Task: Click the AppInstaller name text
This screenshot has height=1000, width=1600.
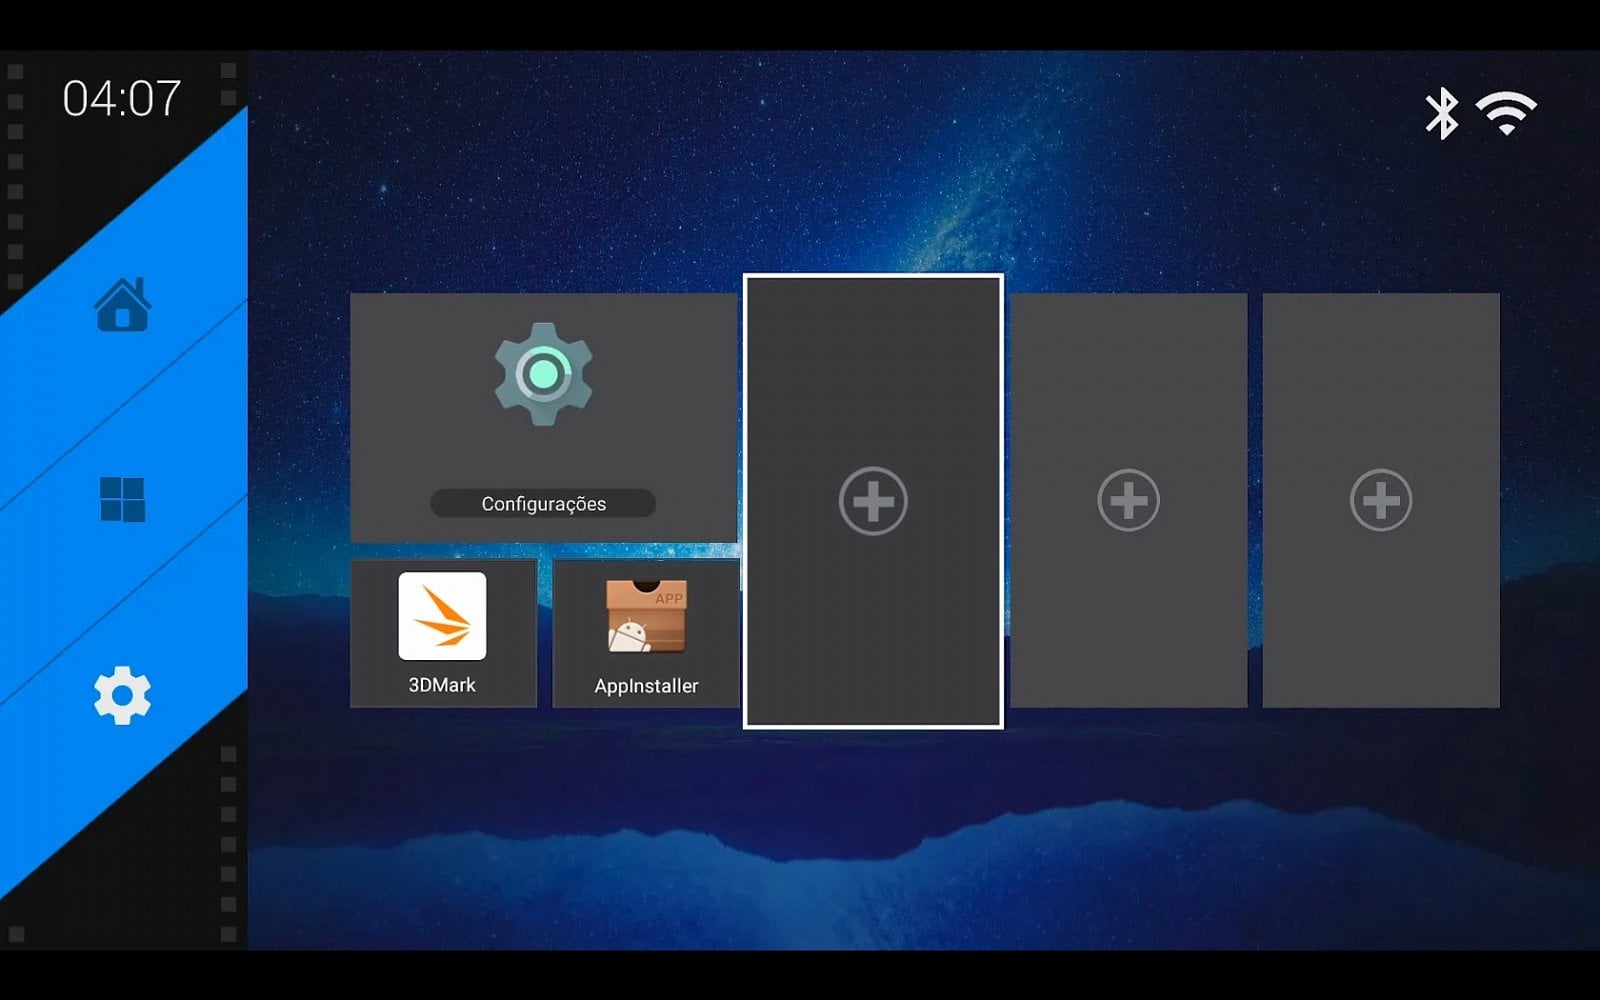Action: [646, 686]
